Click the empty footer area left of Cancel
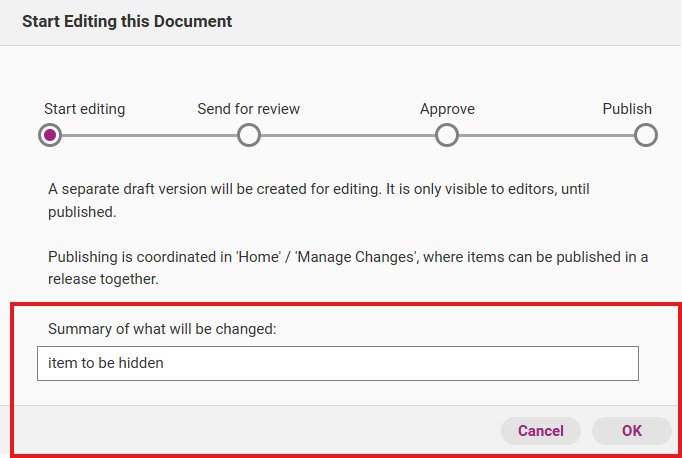The width and height of the screenshot is (682, 458). 250,431
